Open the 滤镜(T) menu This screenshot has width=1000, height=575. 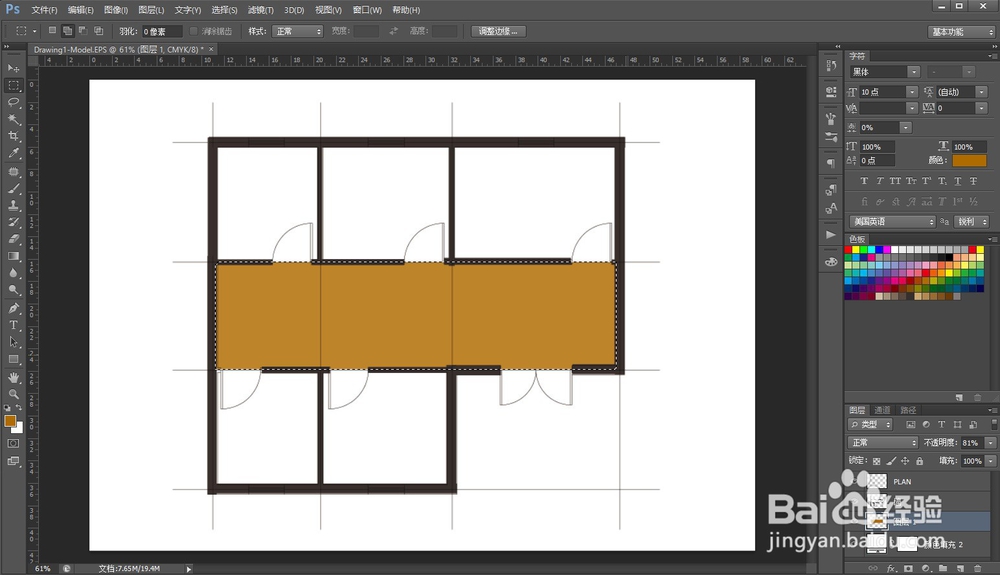[x=261, y=10]
